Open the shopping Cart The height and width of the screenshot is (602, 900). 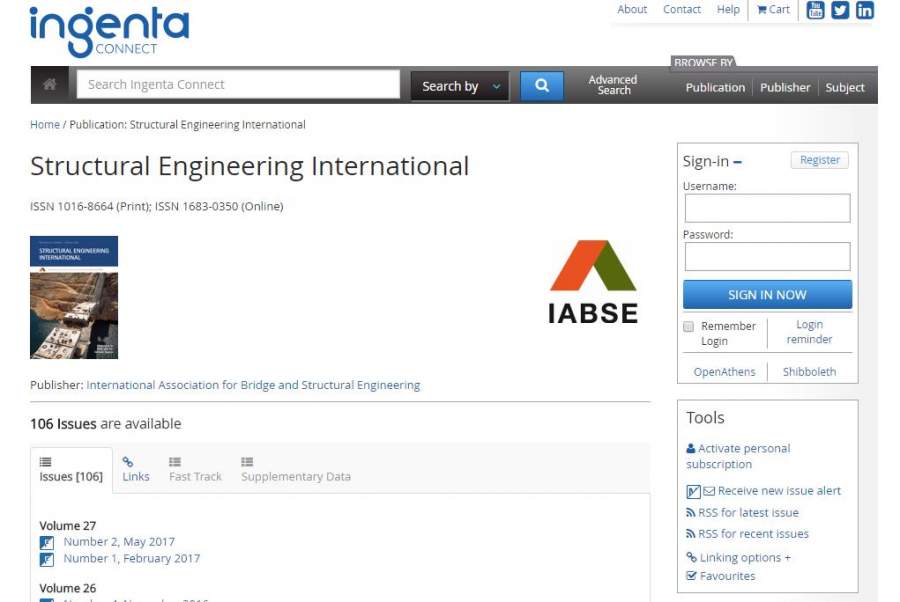[773, 9]
